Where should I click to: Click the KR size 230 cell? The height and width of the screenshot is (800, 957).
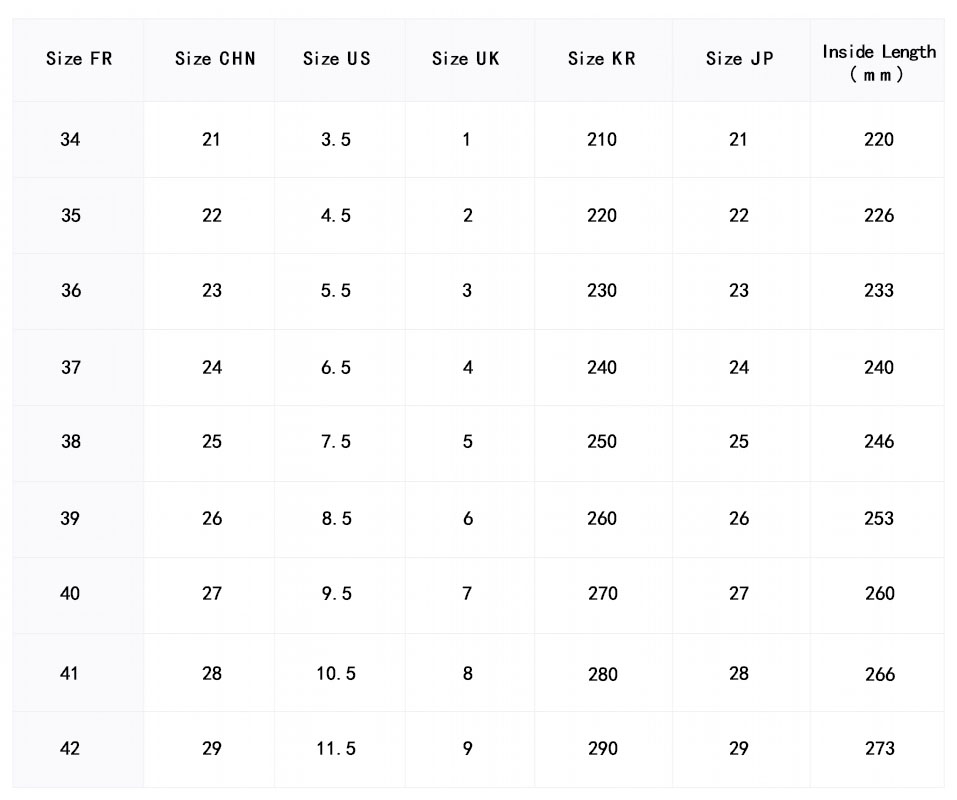[x=602, y=291]
